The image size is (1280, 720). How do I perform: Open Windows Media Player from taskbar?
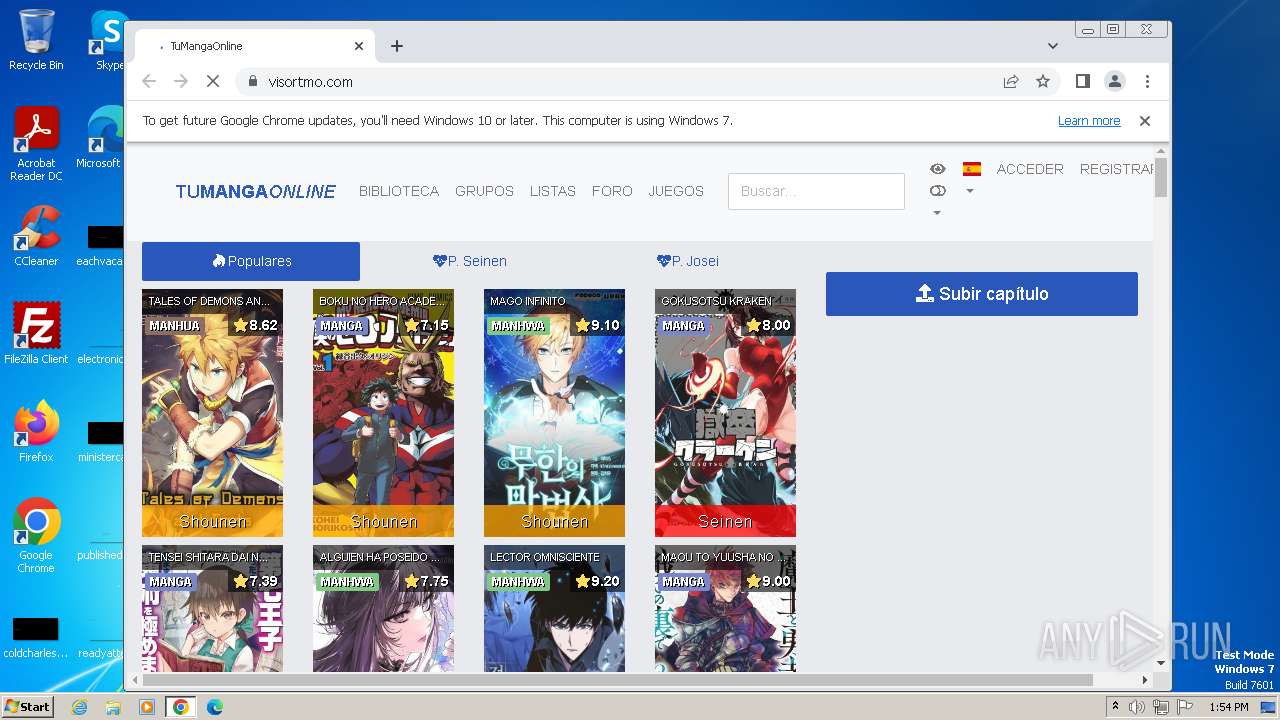point(147,707)
